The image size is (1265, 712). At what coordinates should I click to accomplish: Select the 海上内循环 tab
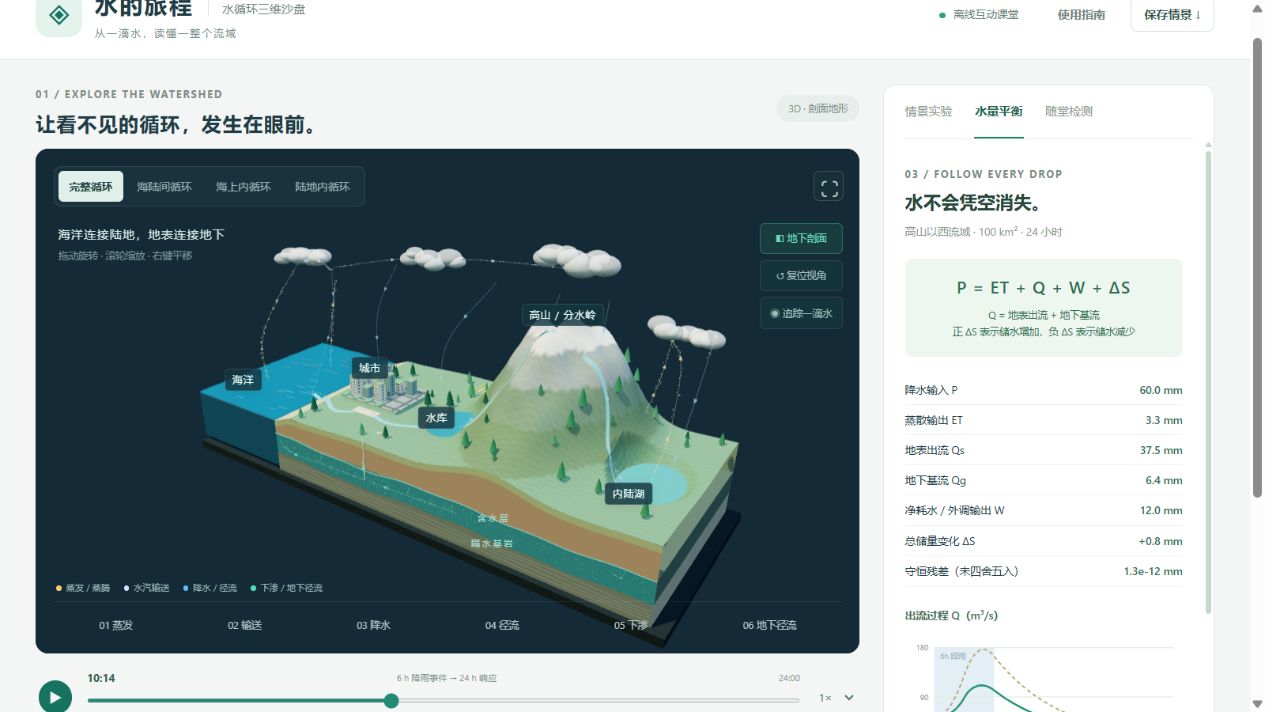(243, 186)
